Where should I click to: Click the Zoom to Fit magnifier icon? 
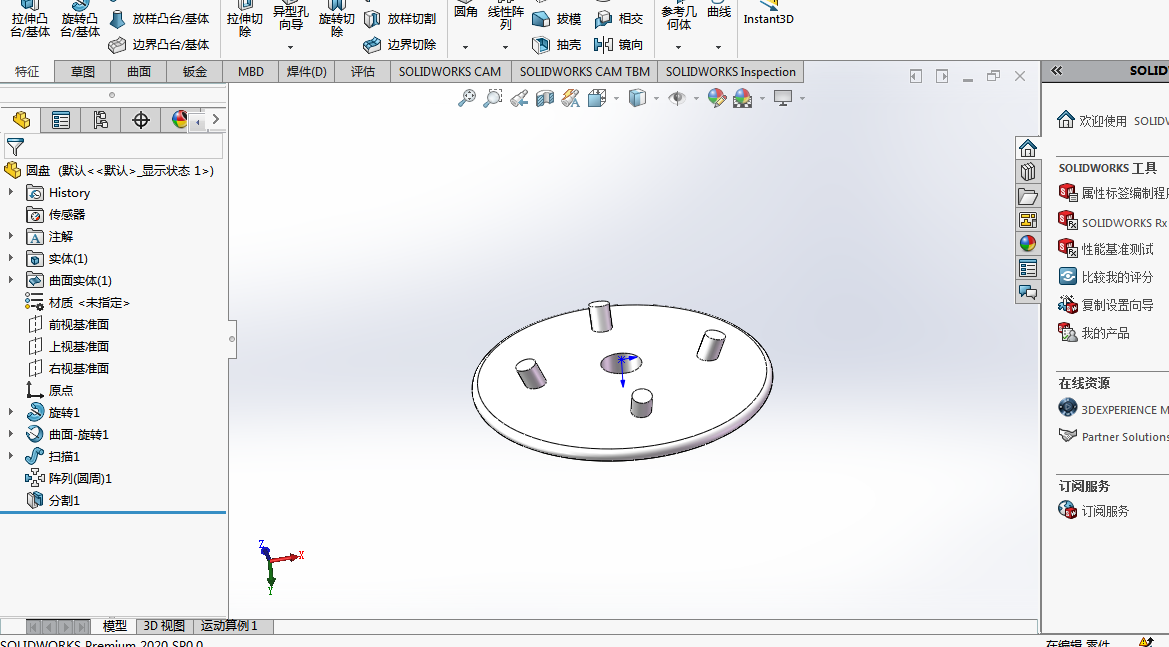coord(467,98)
